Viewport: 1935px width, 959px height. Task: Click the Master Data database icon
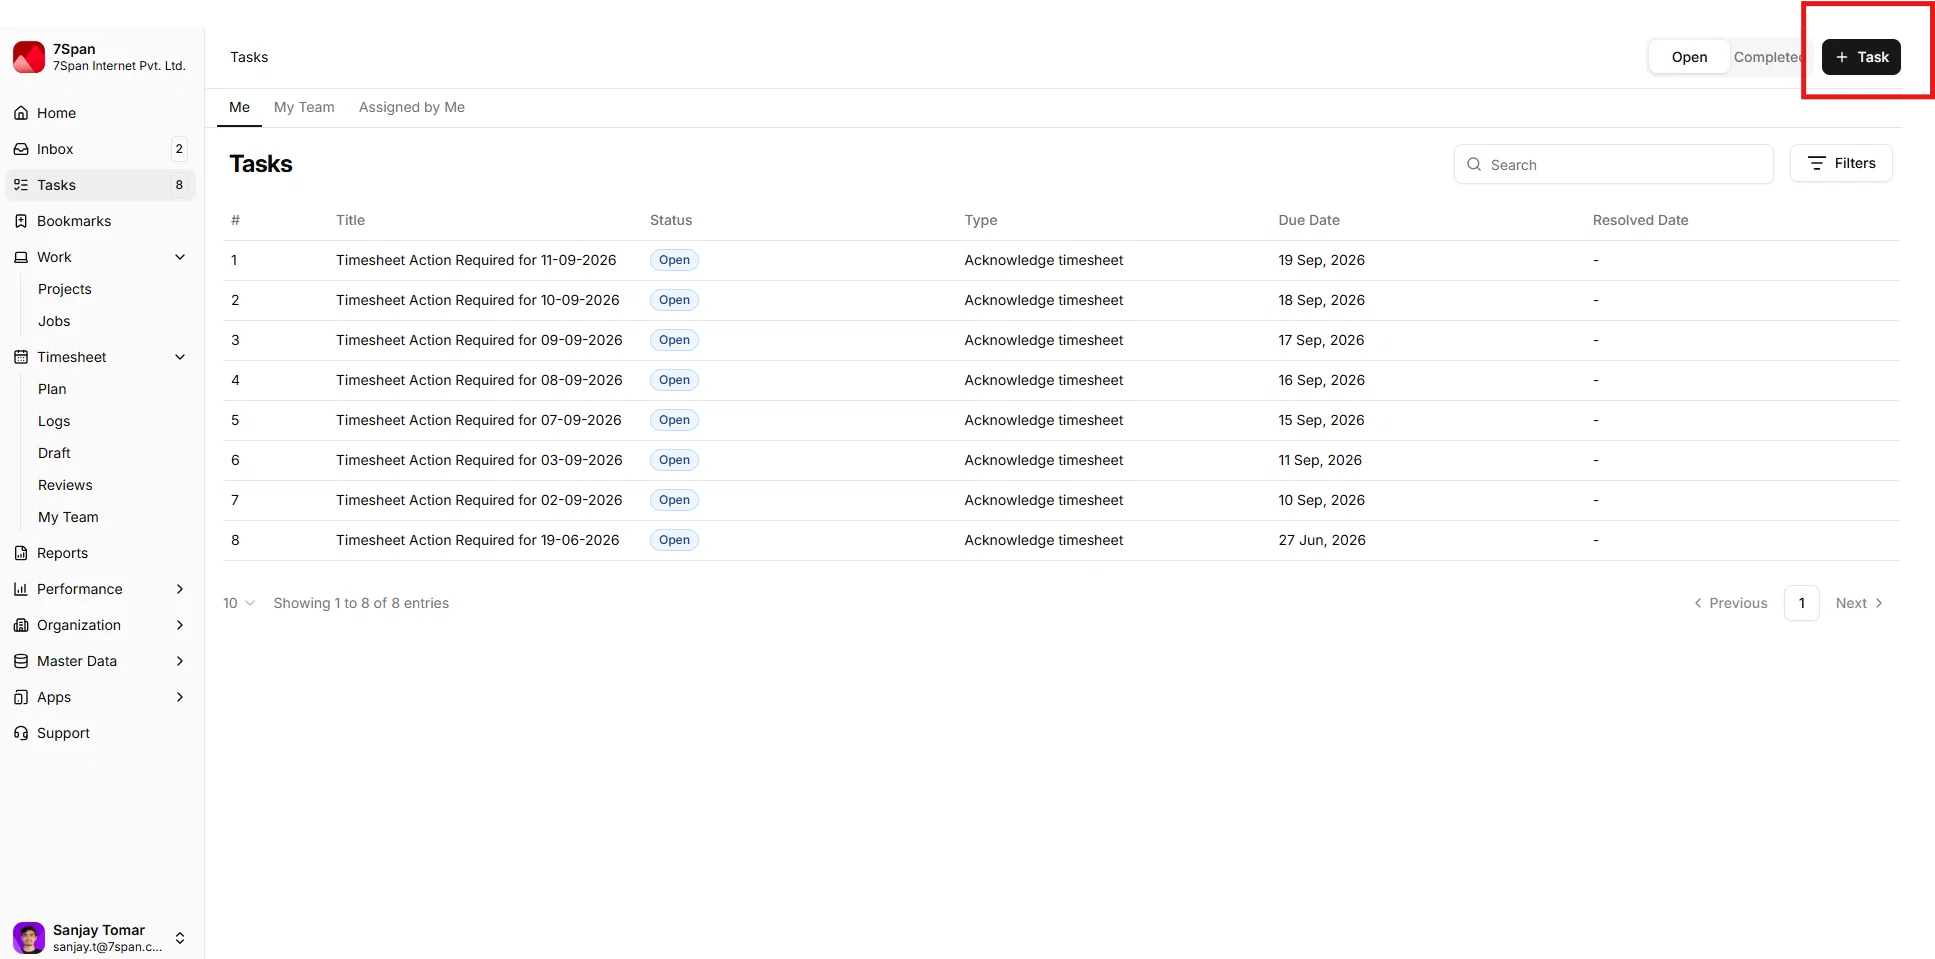coord(21,661)
